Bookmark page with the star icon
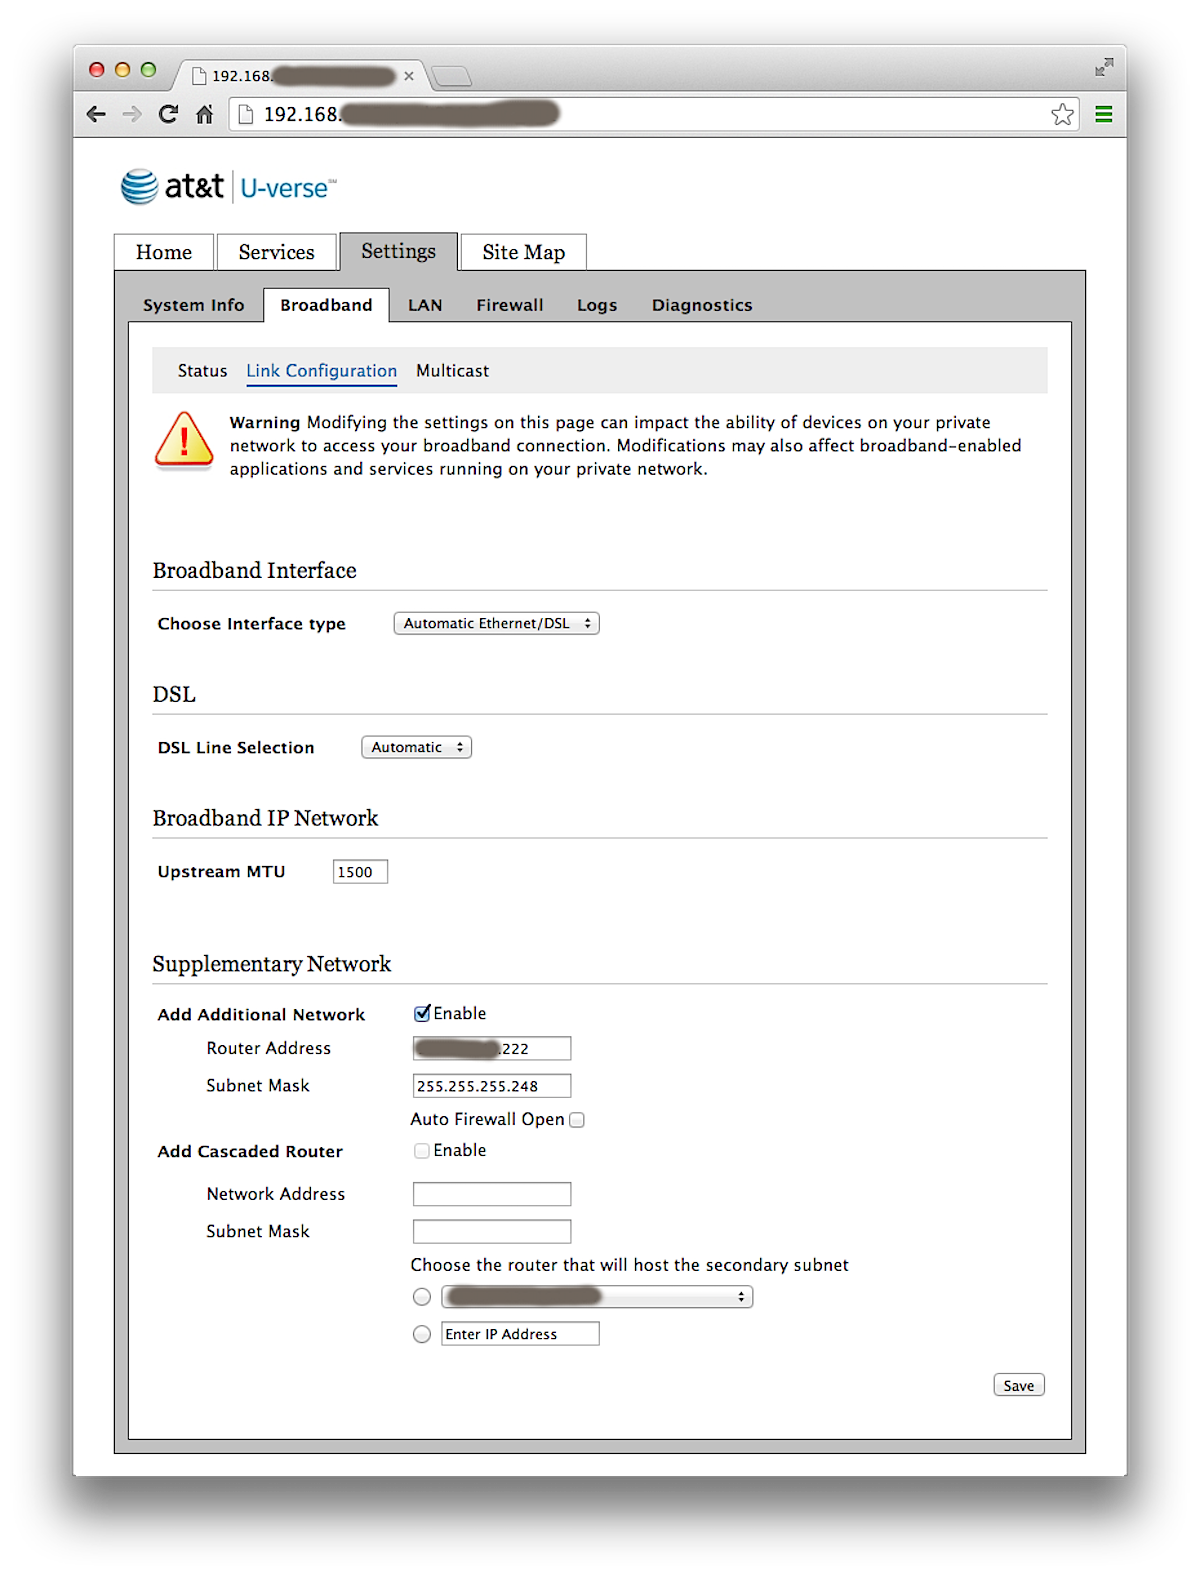The image size is (1200, 1578). [x=1062, y=114]
